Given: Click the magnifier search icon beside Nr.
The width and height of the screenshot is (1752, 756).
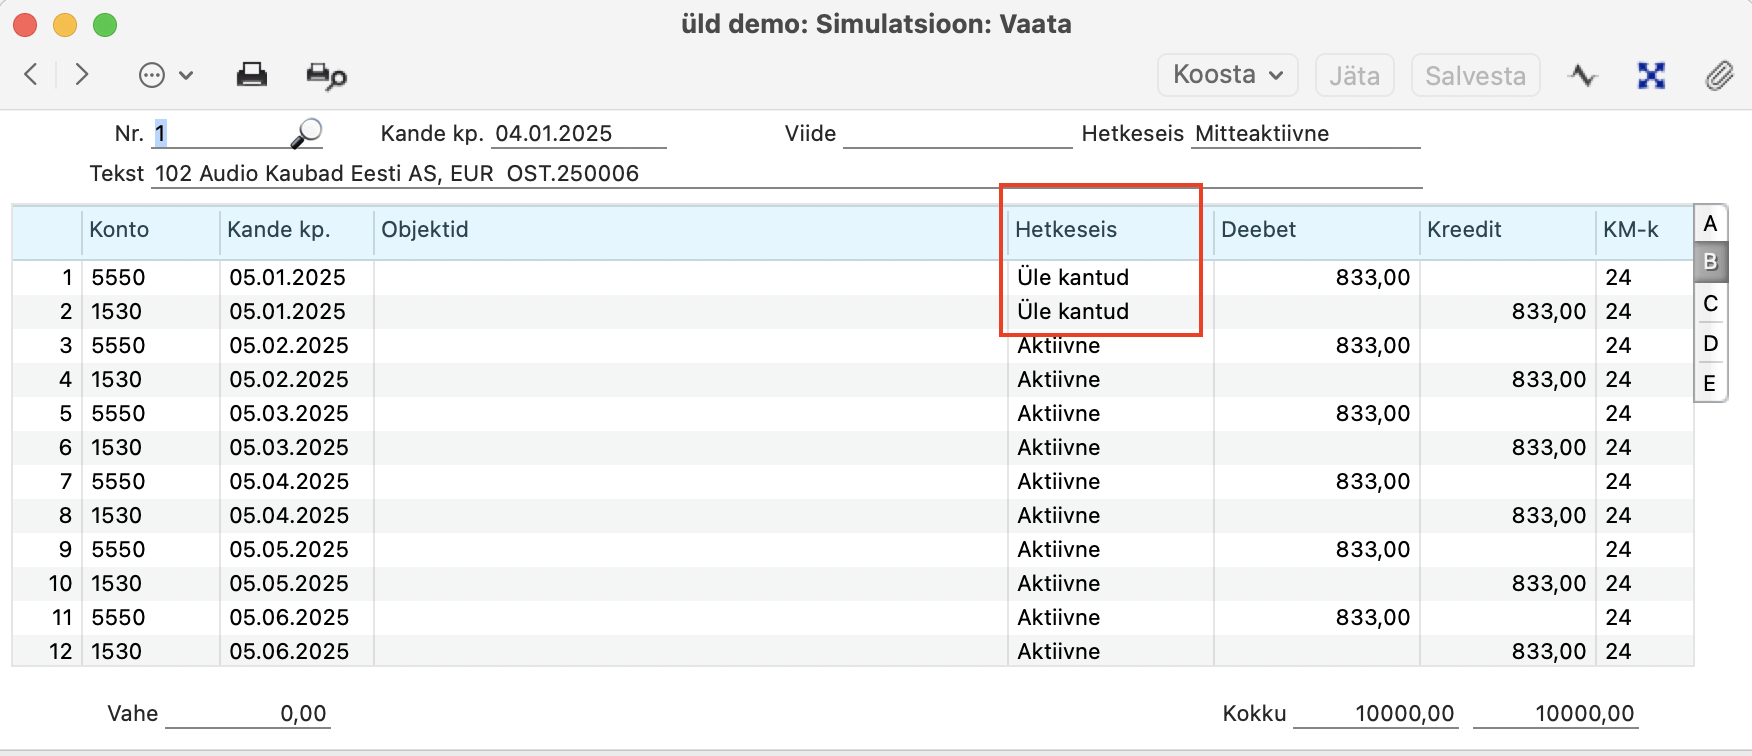Looking at the screenshot, I should click(x=306, y=133).
